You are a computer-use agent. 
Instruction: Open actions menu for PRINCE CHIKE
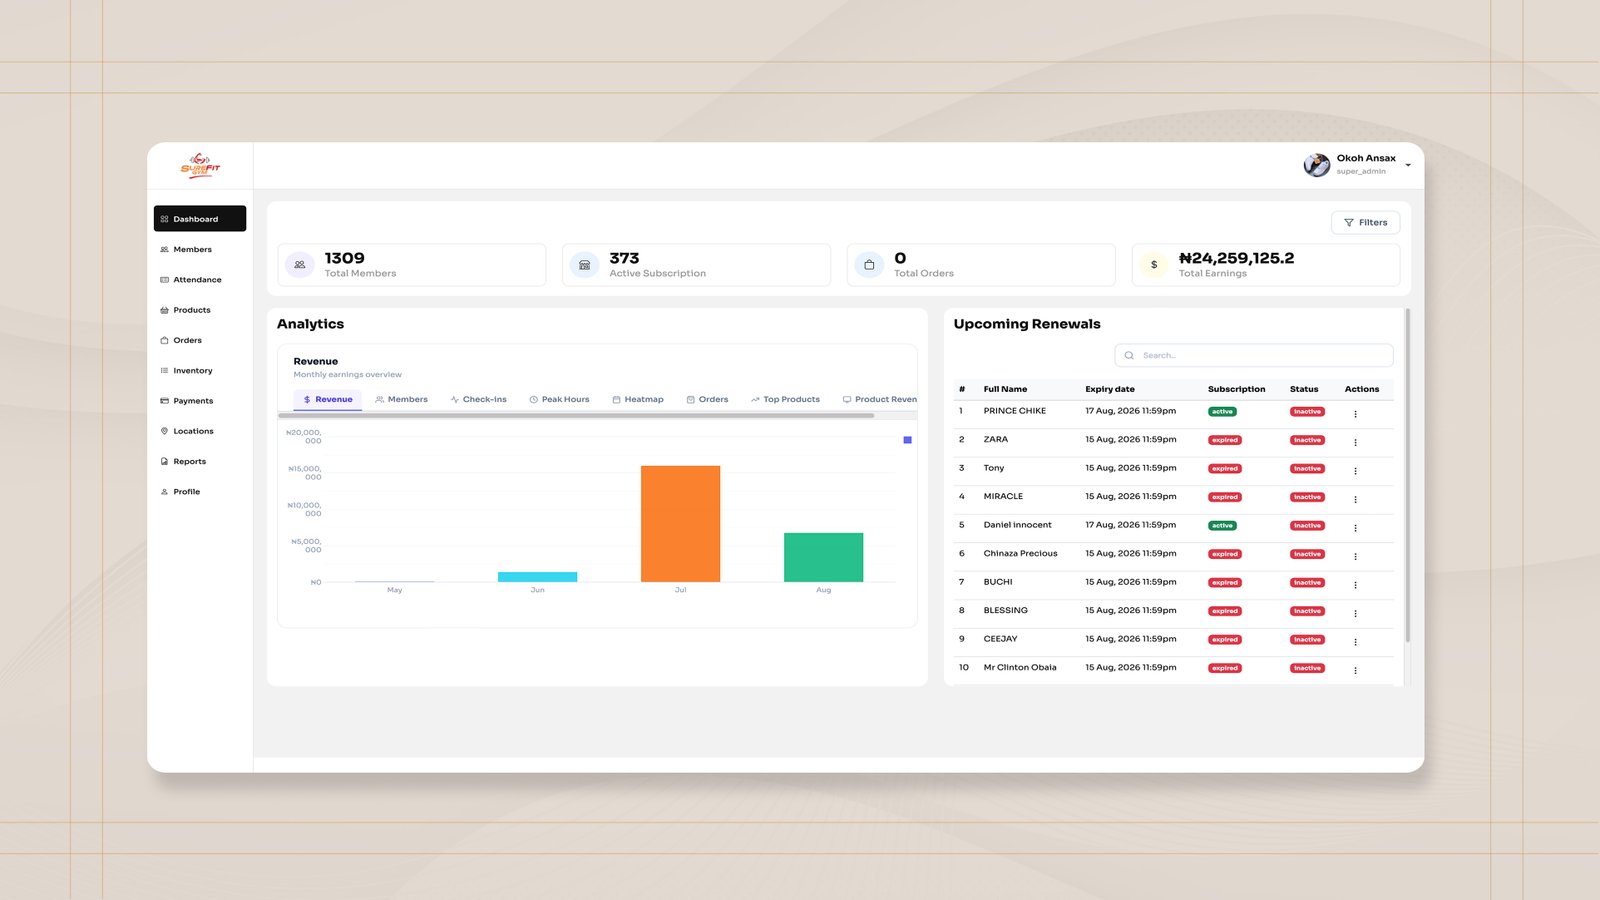1355,414
